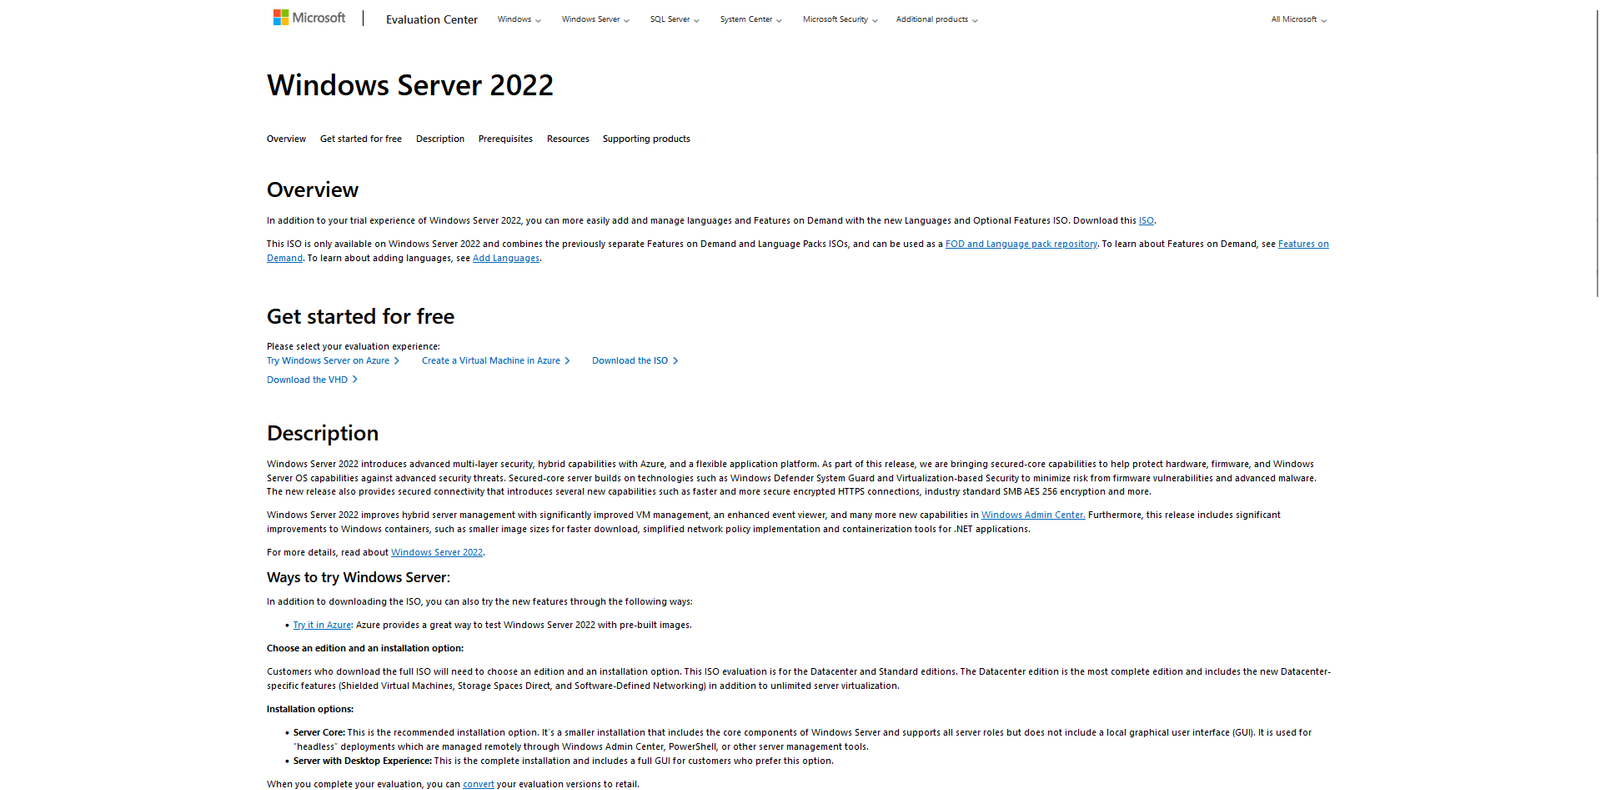1600x790 pixels.
Task: Select the Prerequisites tab
Action: pyautogui.click(x=505, y=139)
